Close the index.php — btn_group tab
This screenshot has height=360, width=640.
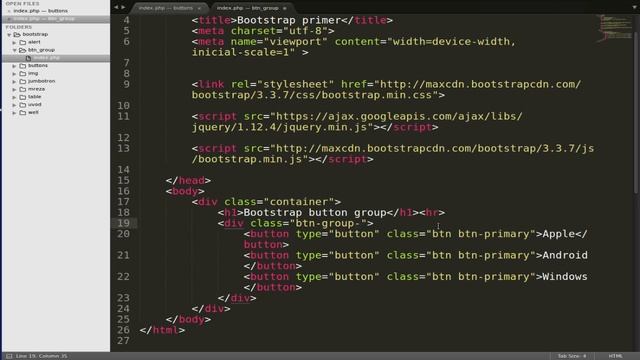[284, 8]
